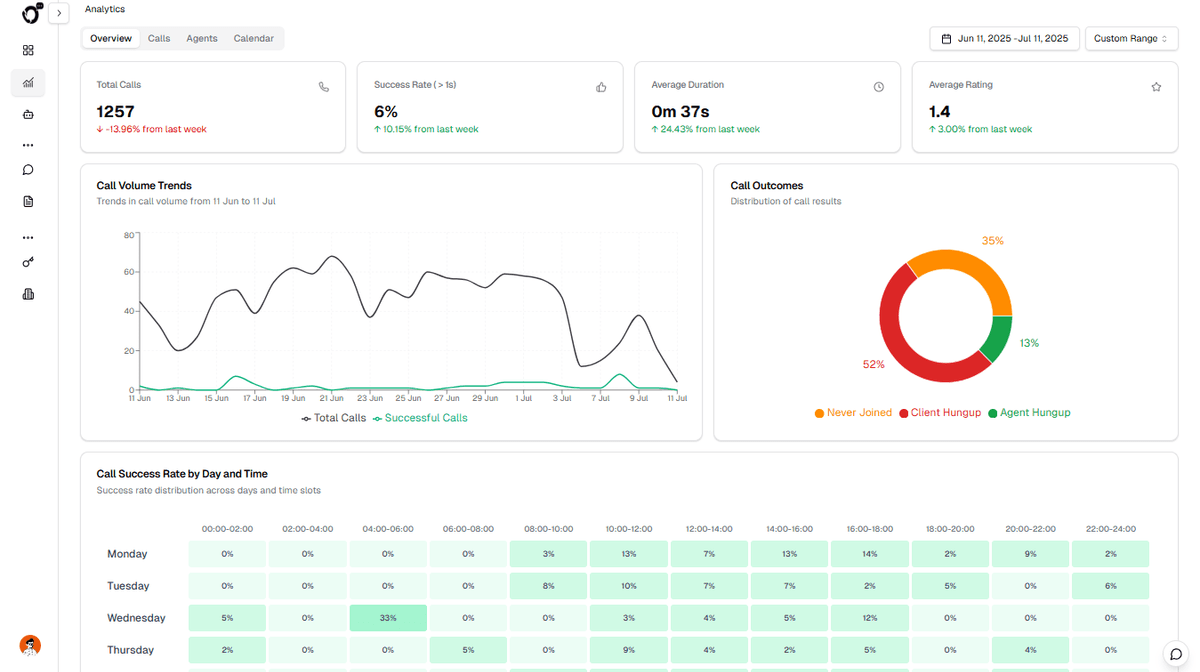
Task: Open the documents icon in sidebar
Action: click(28, 201)
